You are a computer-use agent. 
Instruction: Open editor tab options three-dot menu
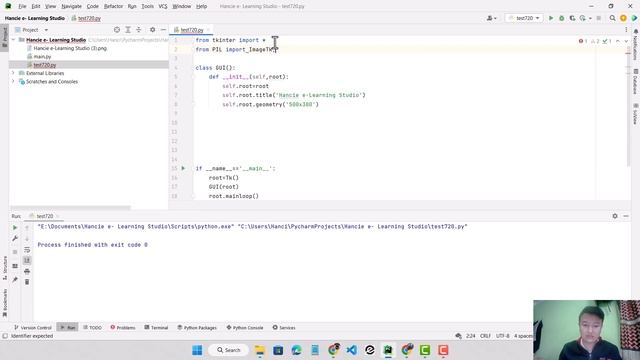tap(626, 30)
